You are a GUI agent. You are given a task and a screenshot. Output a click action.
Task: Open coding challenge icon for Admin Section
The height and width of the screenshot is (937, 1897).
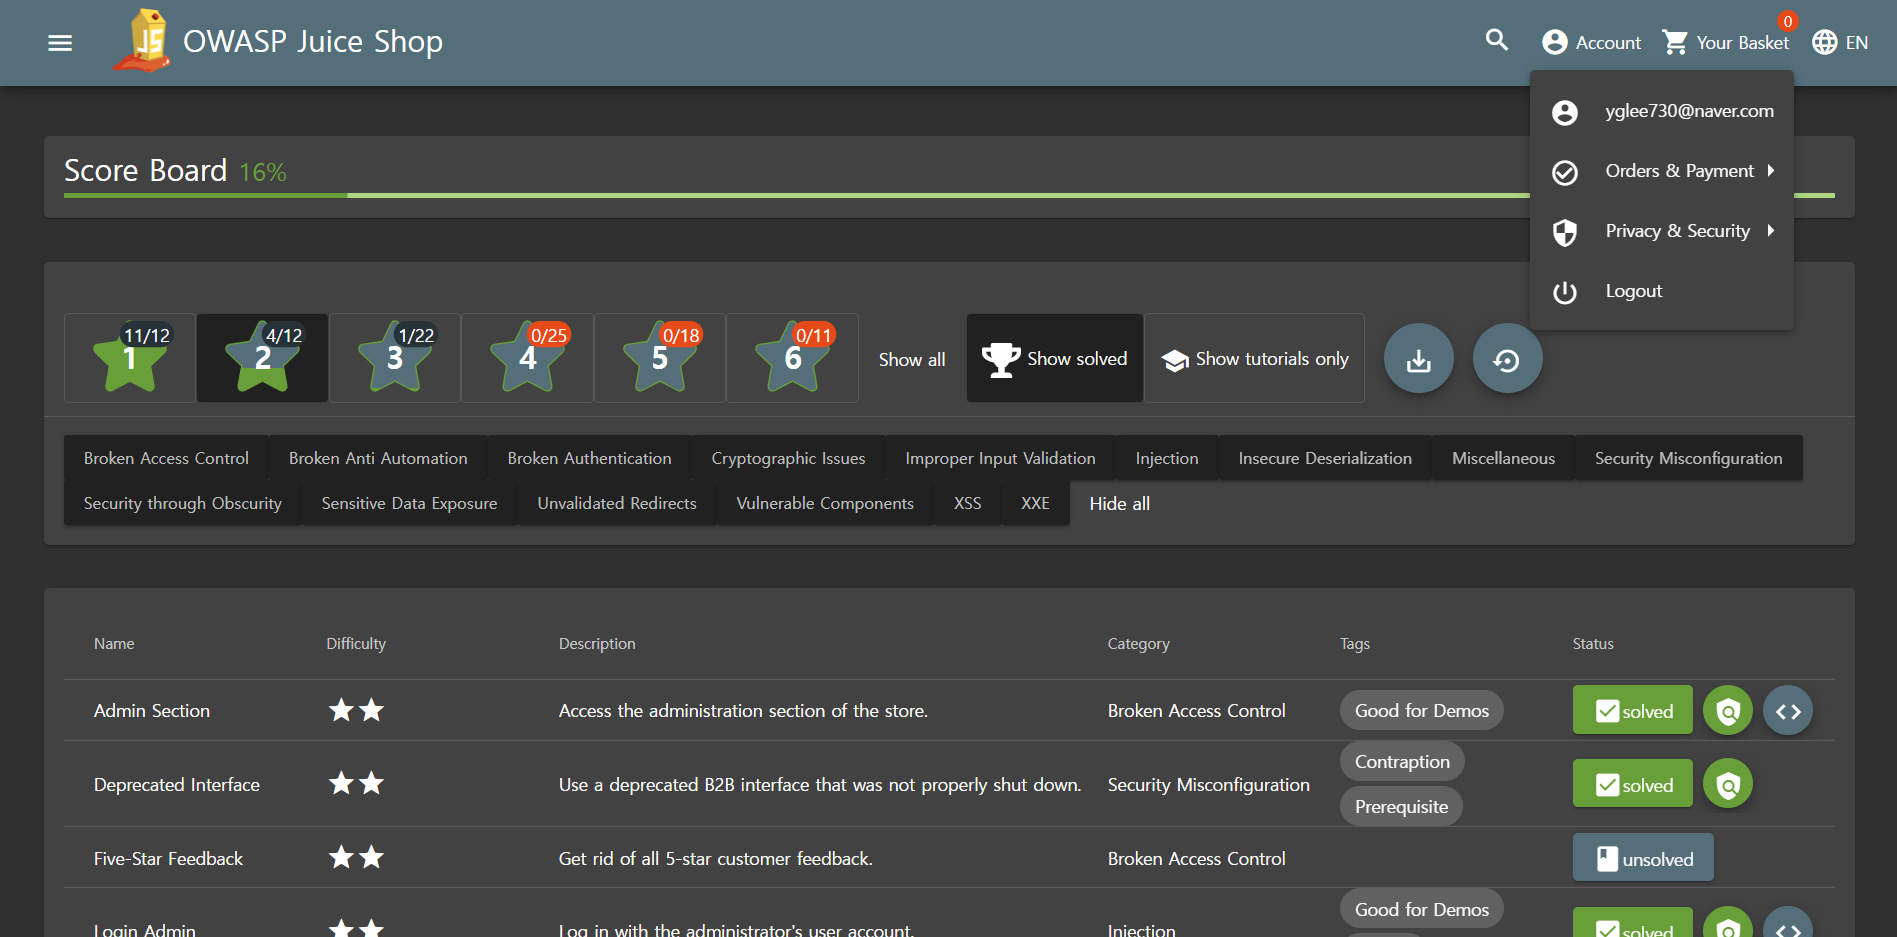(x=1788, y=710)
